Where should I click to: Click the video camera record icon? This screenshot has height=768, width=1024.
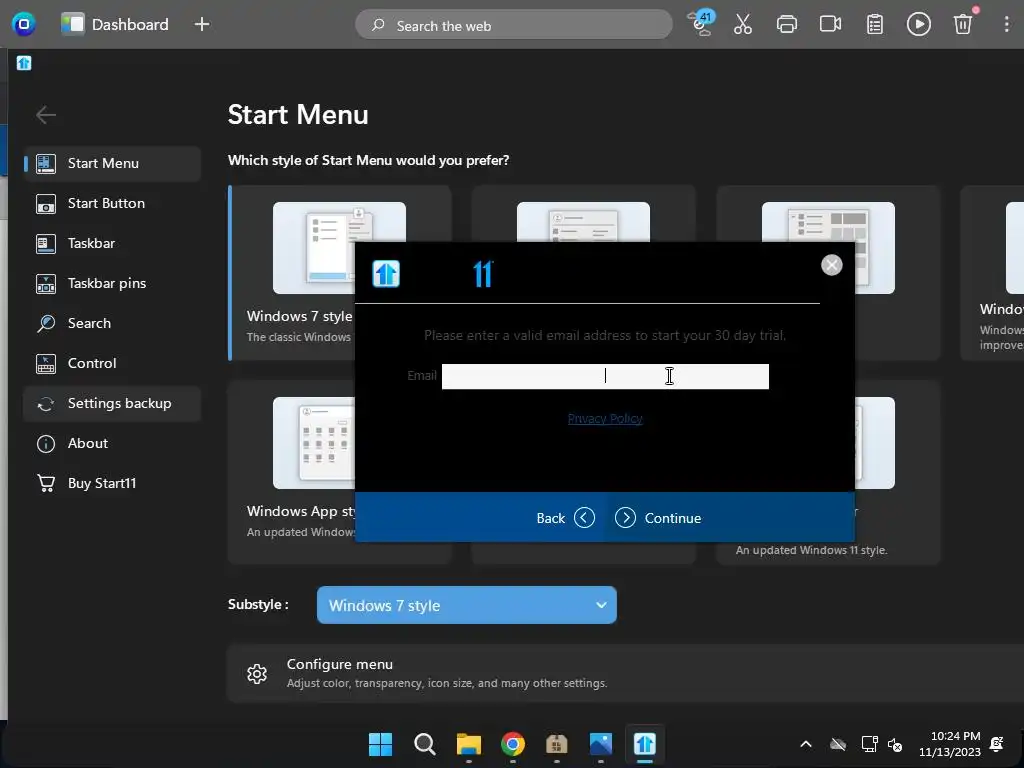click(x=830, y=24)
